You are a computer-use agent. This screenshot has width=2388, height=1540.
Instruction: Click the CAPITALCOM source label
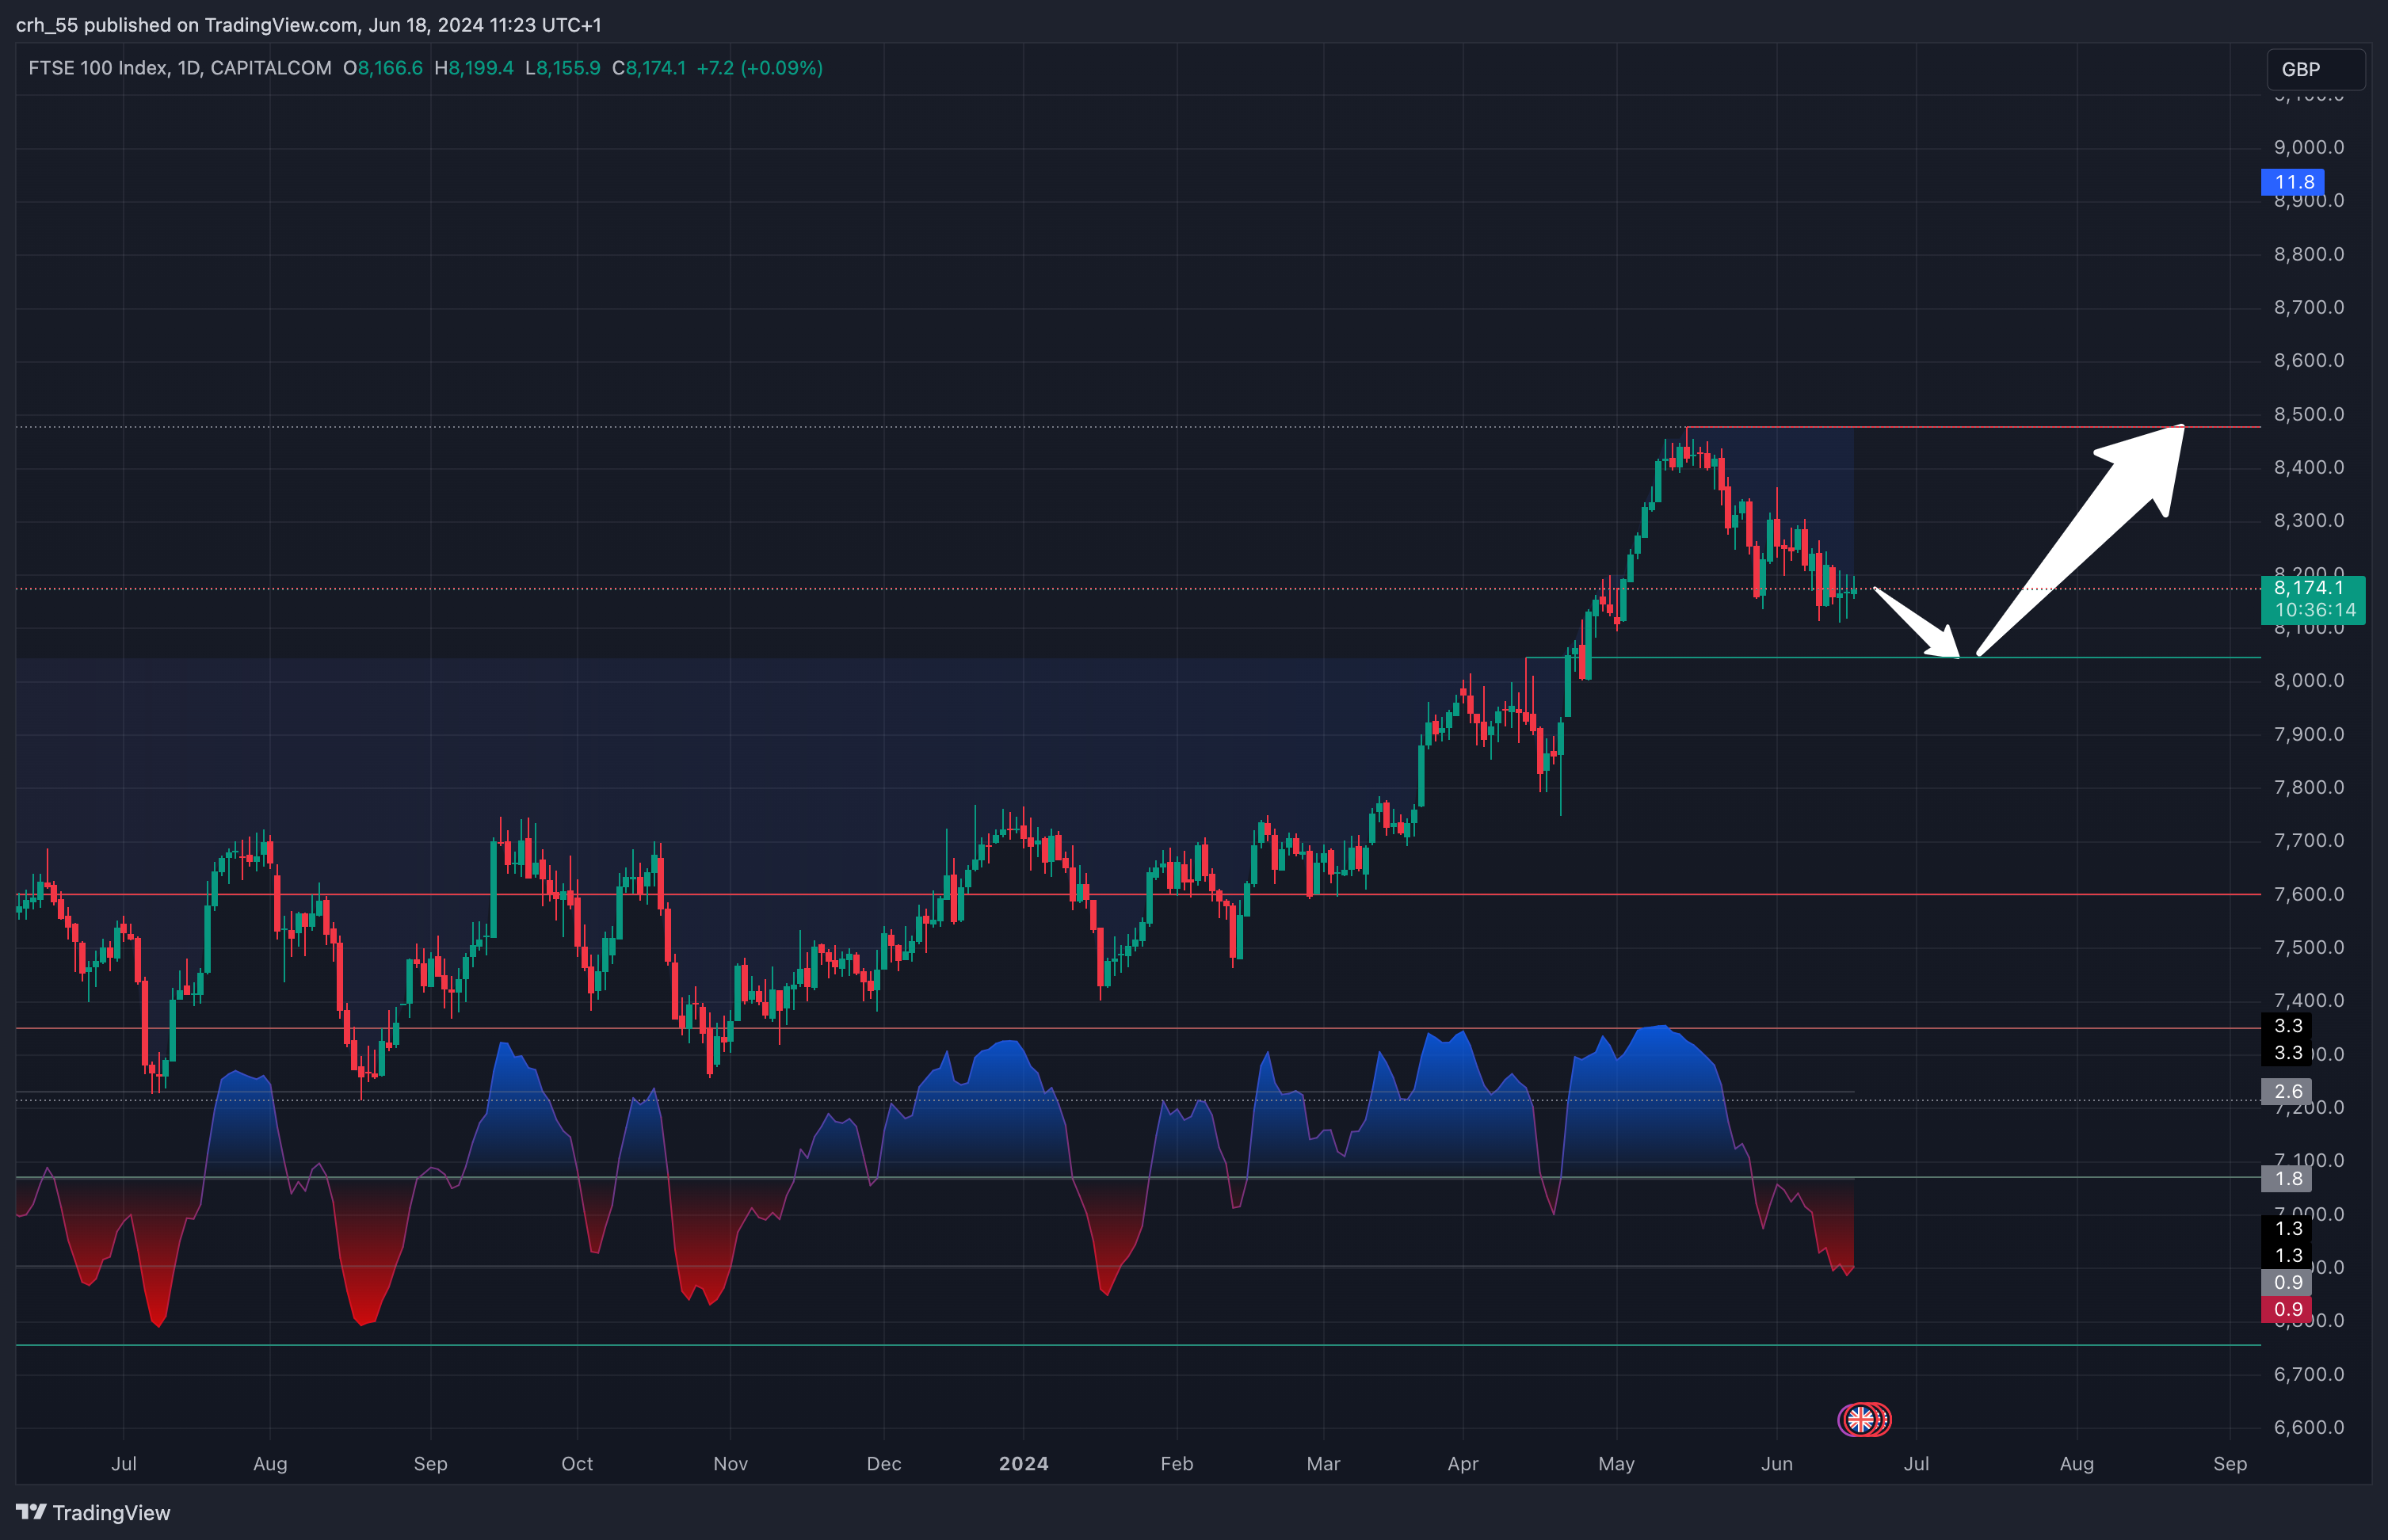271,68
